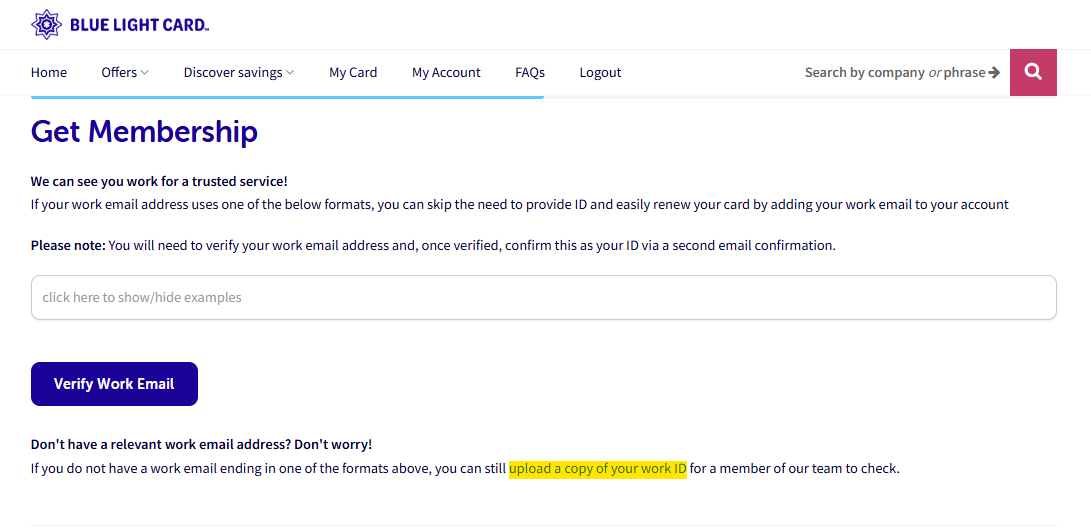Click the "We can see you work for a trusted service!" text
The height and width of the screenshot is (529, 1091).
point(159,182)
